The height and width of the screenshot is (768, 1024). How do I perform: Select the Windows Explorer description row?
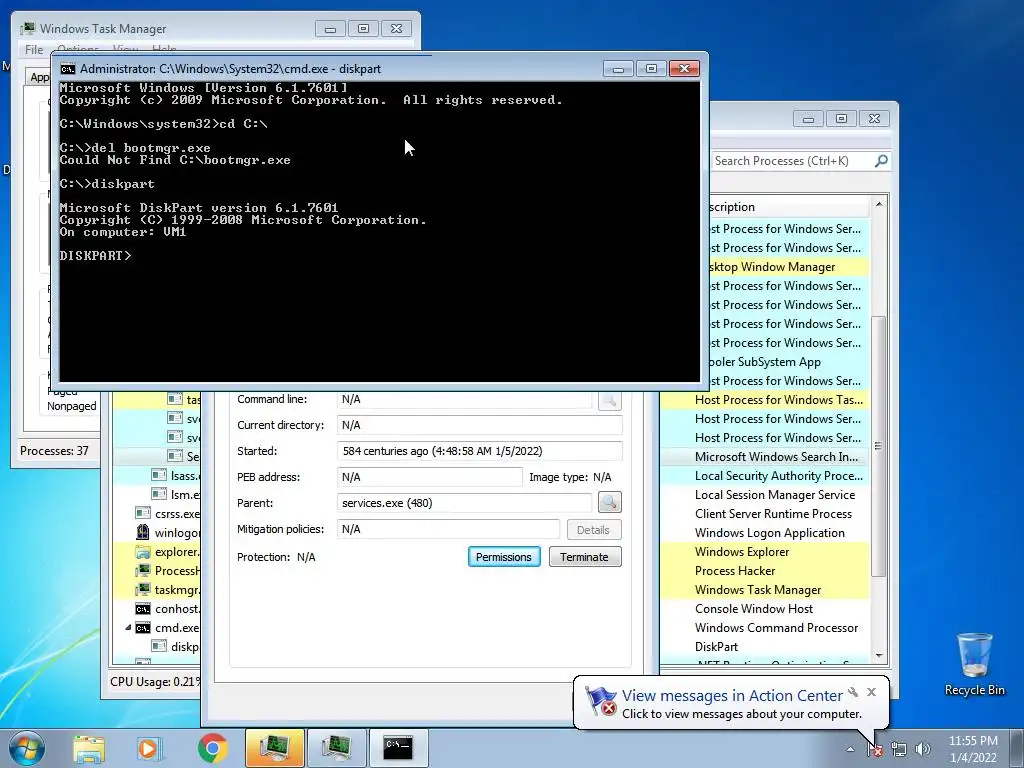click(x=765, y=551)
